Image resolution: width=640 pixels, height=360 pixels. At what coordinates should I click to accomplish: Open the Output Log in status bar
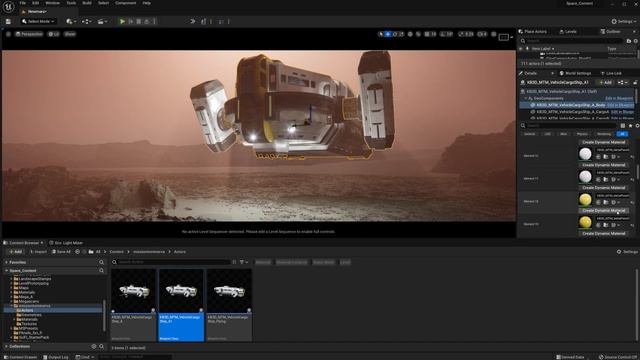56,357
